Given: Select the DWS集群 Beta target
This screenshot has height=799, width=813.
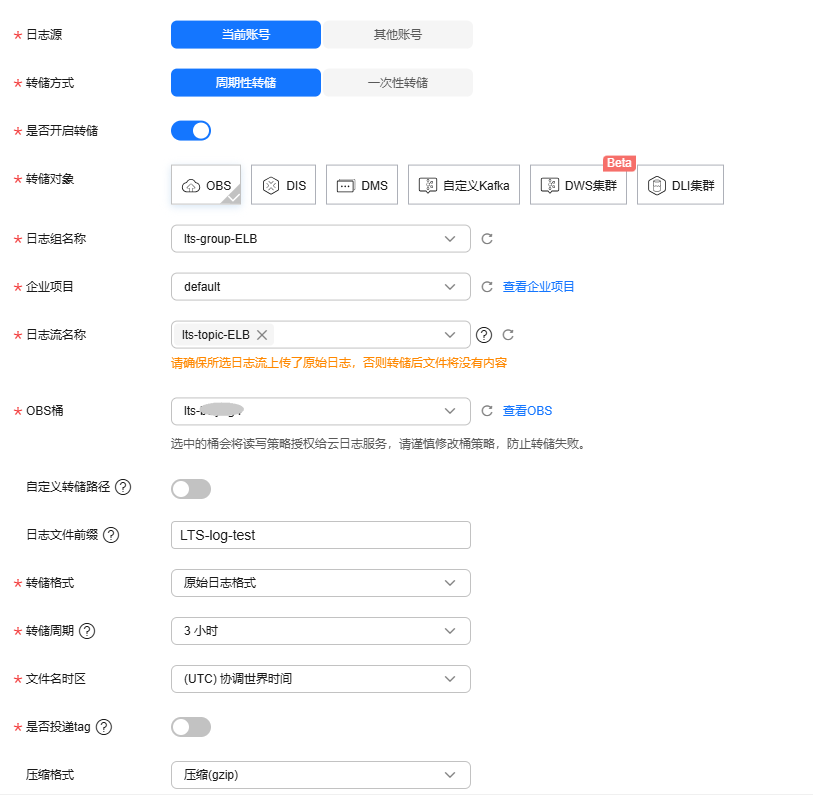Looking at the screenshot, I should [x=578, y=185].
